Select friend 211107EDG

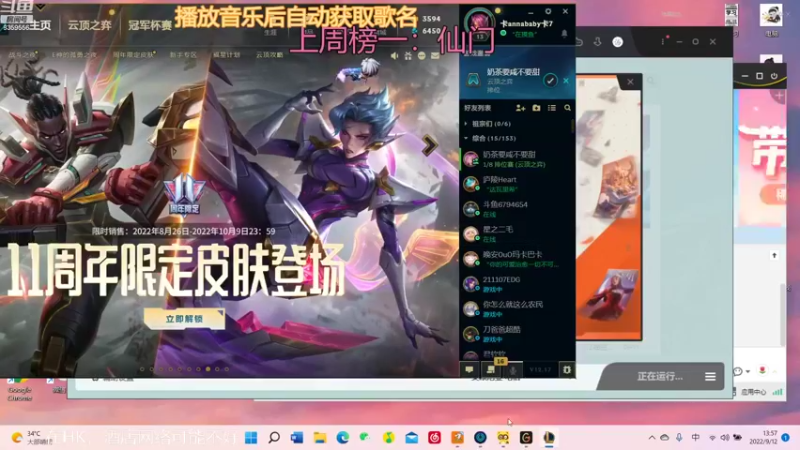coord(515,284)
